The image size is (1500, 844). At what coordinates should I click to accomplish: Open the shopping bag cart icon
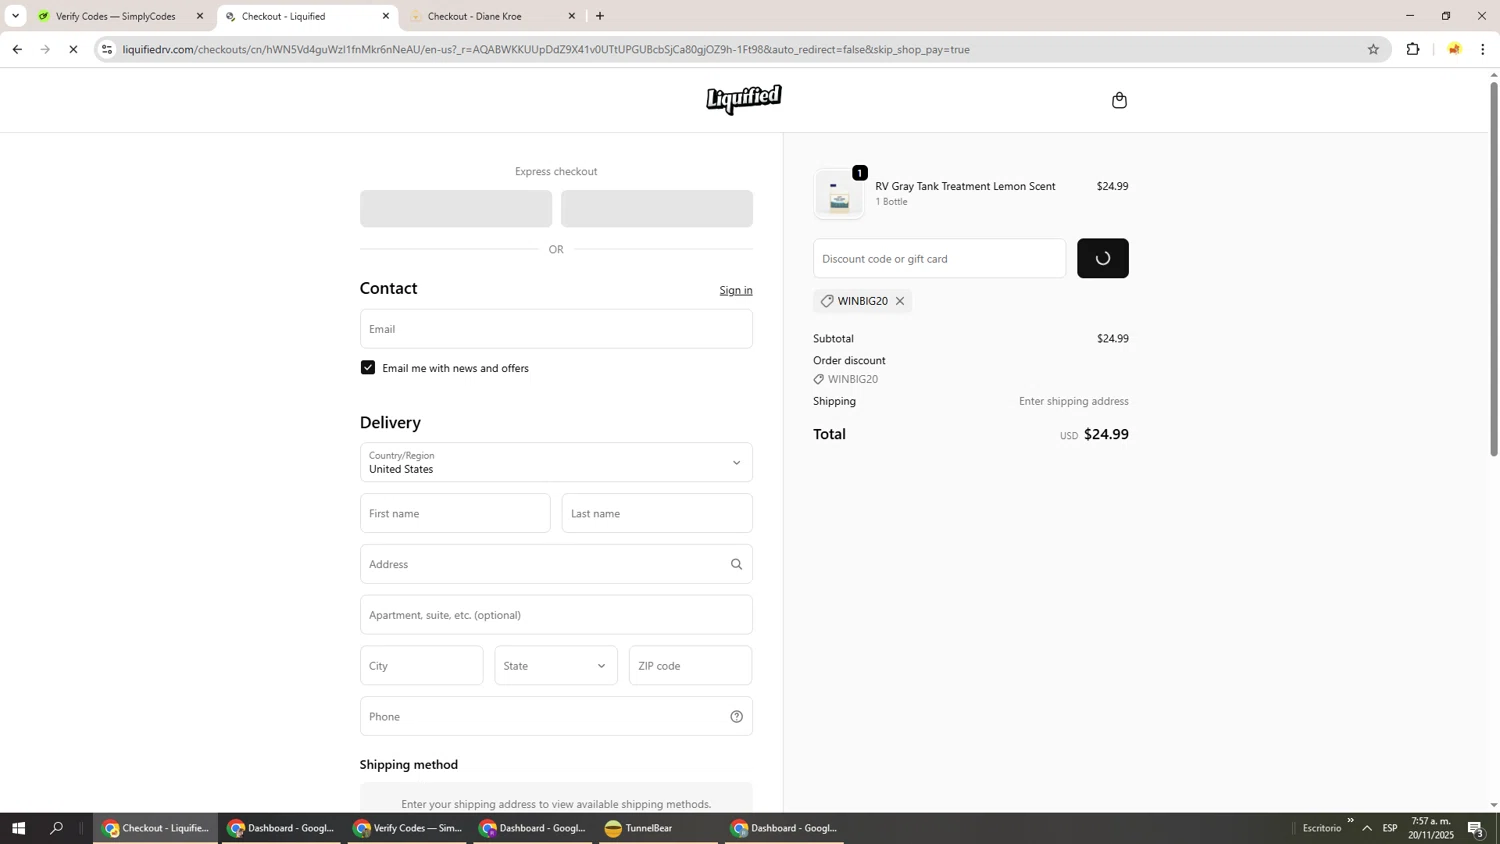click(x=1119, y=100)
